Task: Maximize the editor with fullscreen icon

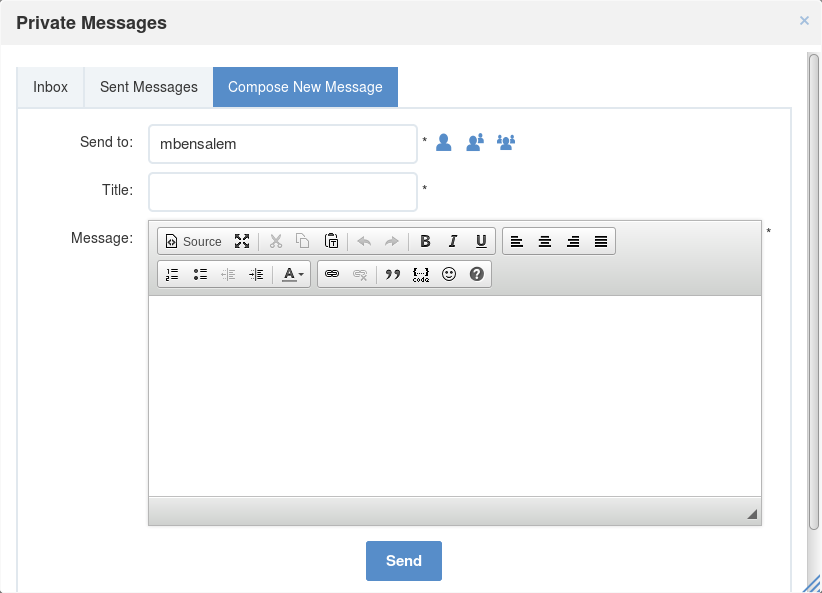Action: click(242, 241)
